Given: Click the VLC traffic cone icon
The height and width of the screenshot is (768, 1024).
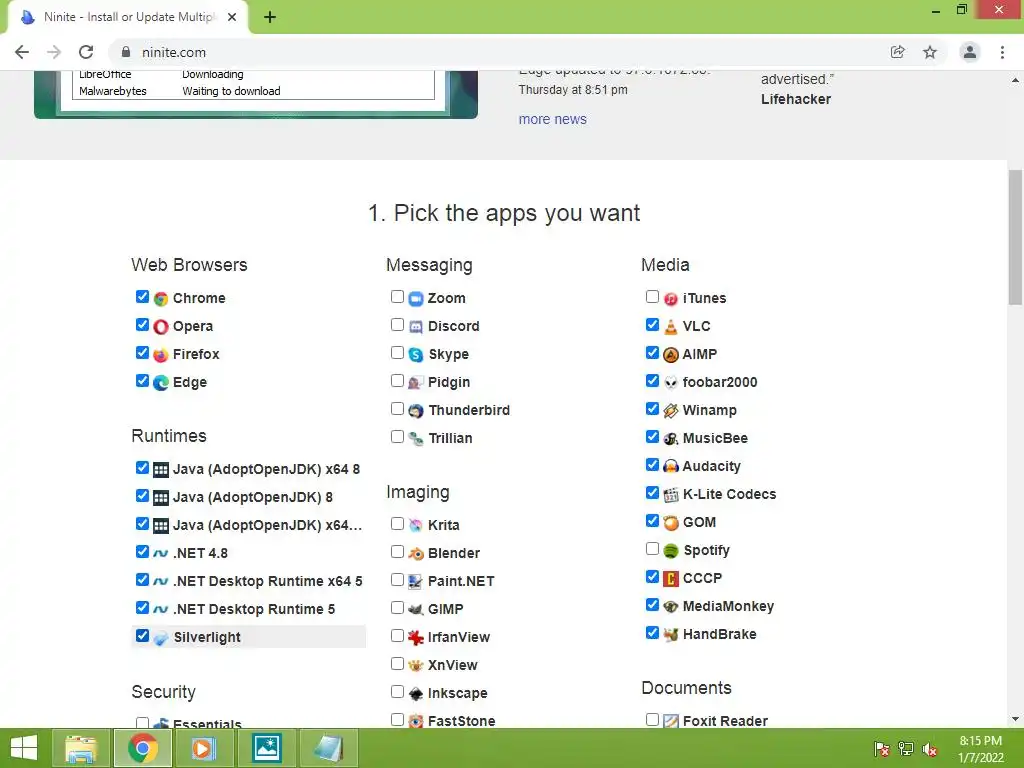Looking at the screenshot, I should [x=671, y=327].
